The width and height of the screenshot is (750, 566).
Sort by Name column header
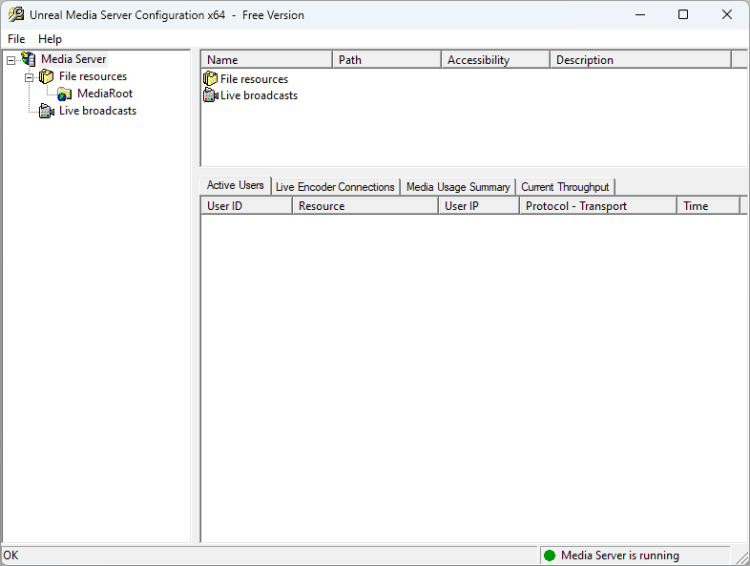[x=266, y=60]
